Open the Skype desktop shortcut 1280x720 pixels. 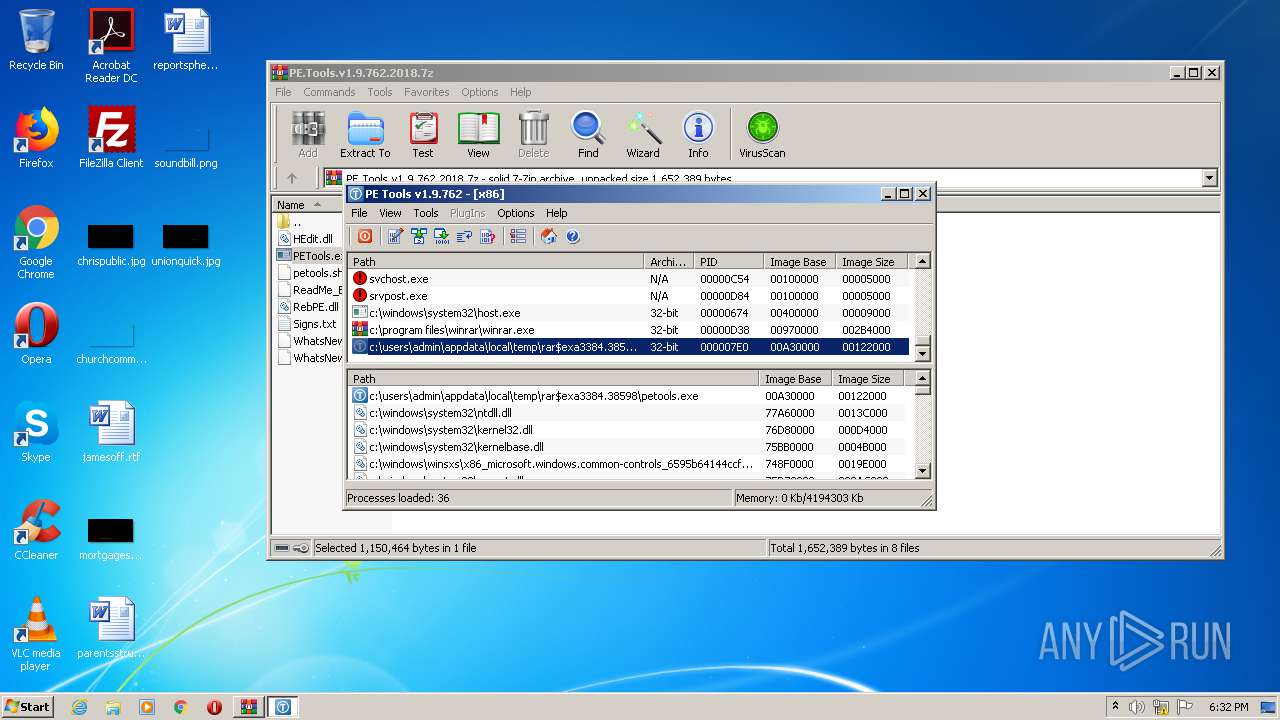point(36,433)
